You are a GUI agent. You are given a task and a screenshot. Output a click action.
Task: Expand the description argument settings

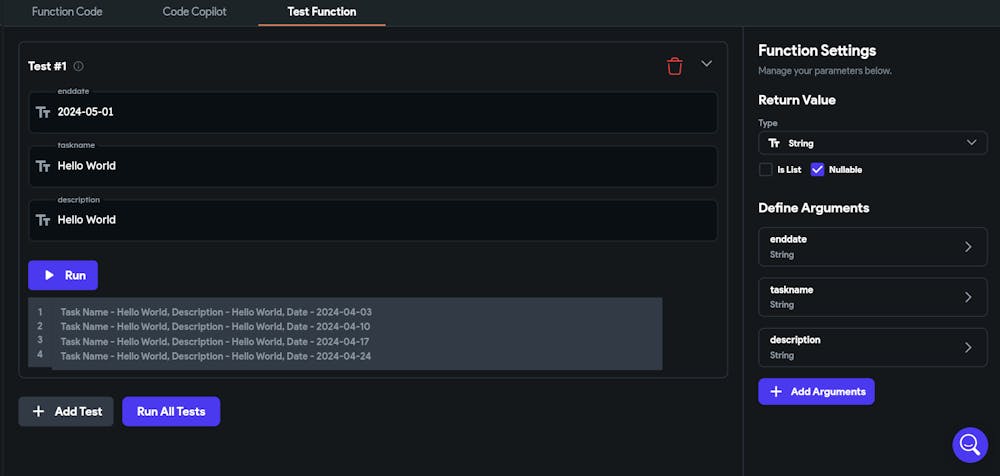click(x=872, y=347)
